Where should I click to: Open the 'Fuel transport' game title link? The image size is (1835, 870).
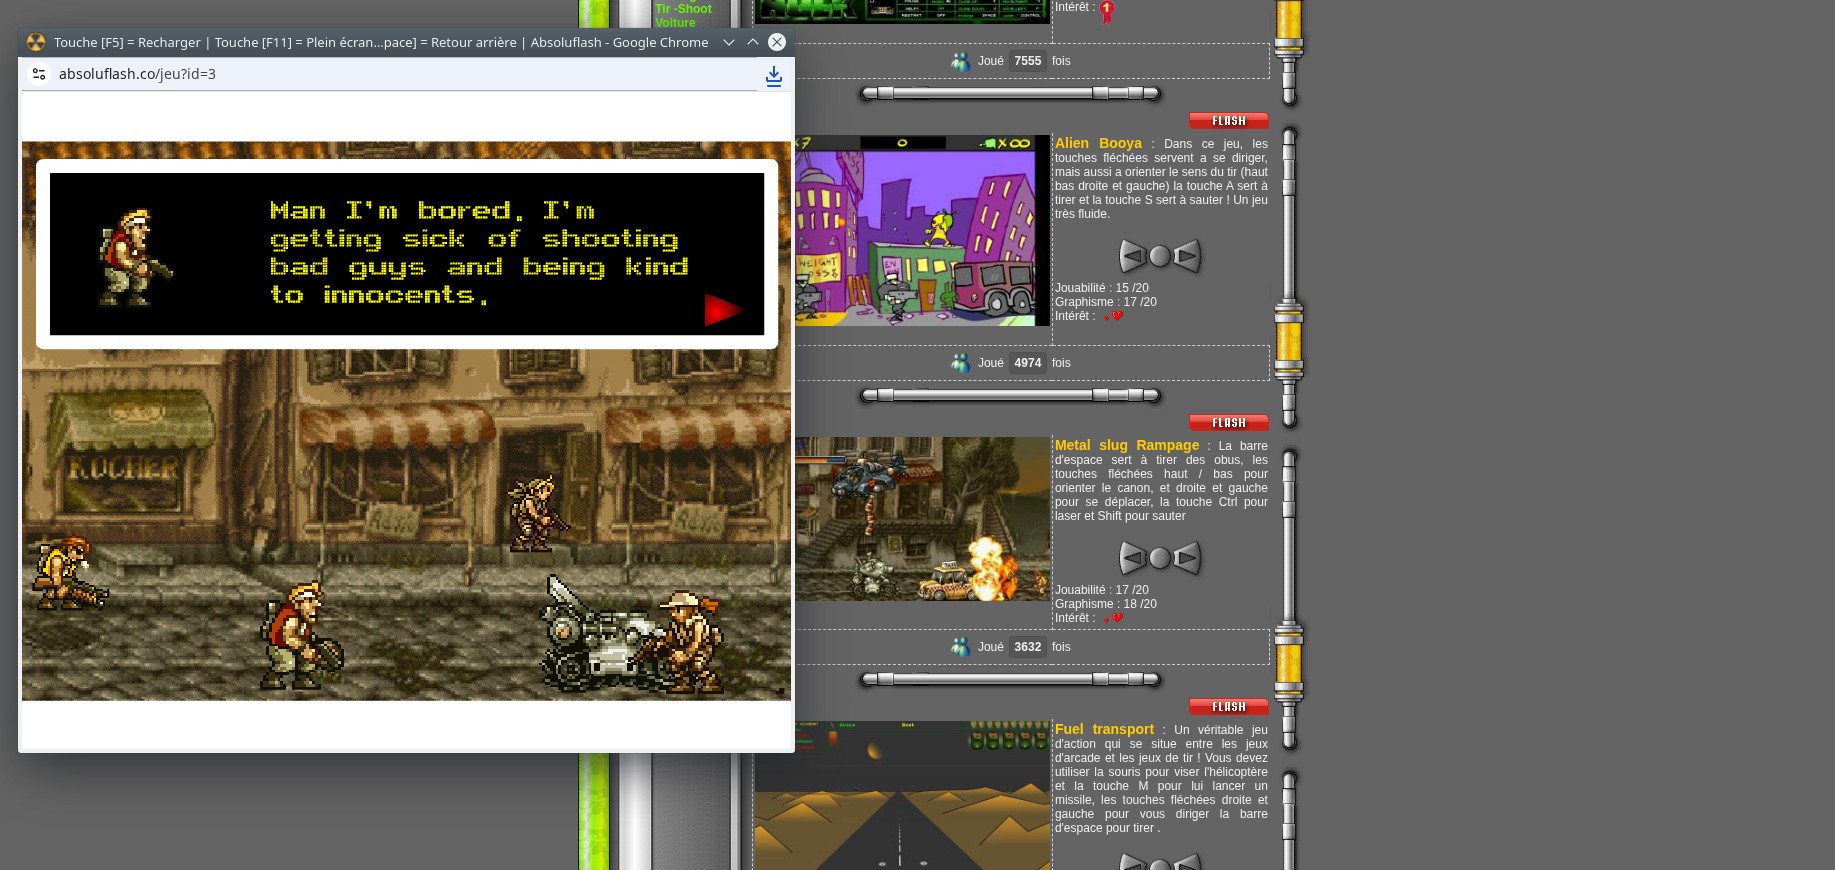point(1104,729)
